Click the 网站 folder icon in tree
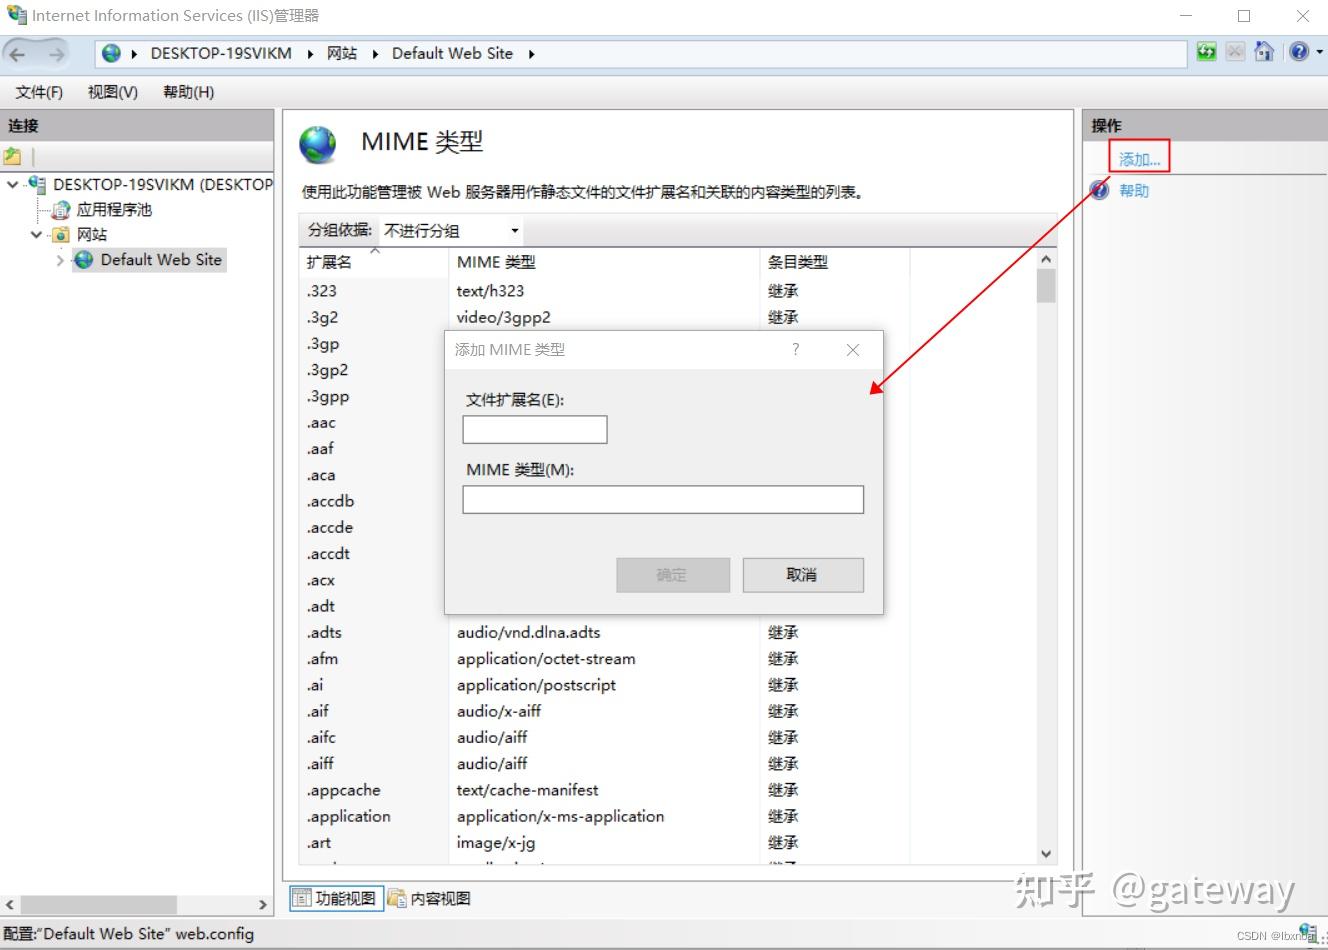The width and height of the screenshot is (1328, 950). click(x=61, y=235)
